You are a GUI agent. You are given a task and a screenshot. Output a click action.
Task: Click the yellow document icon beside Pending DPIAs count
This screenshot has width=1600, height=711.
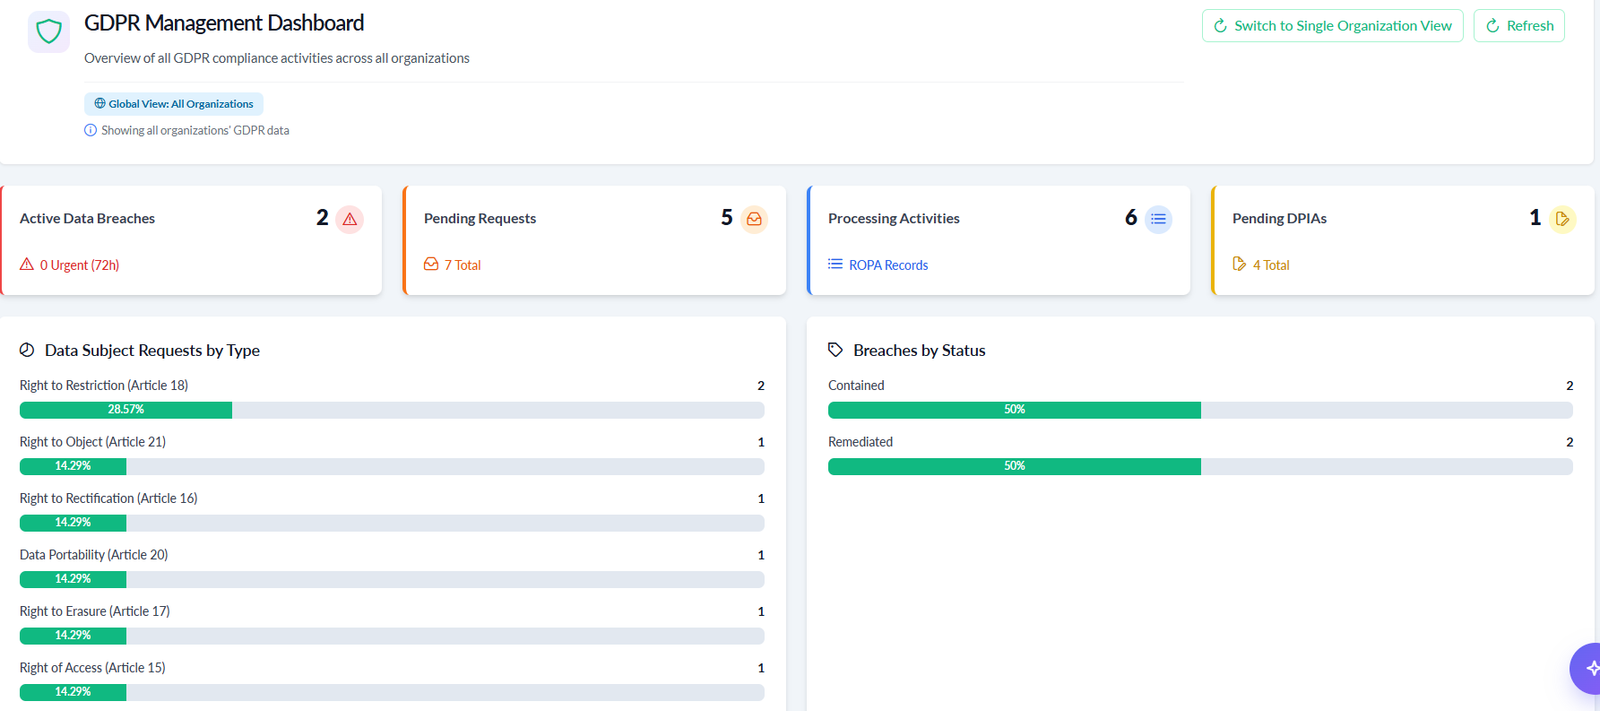click(x=1562, y=219)
